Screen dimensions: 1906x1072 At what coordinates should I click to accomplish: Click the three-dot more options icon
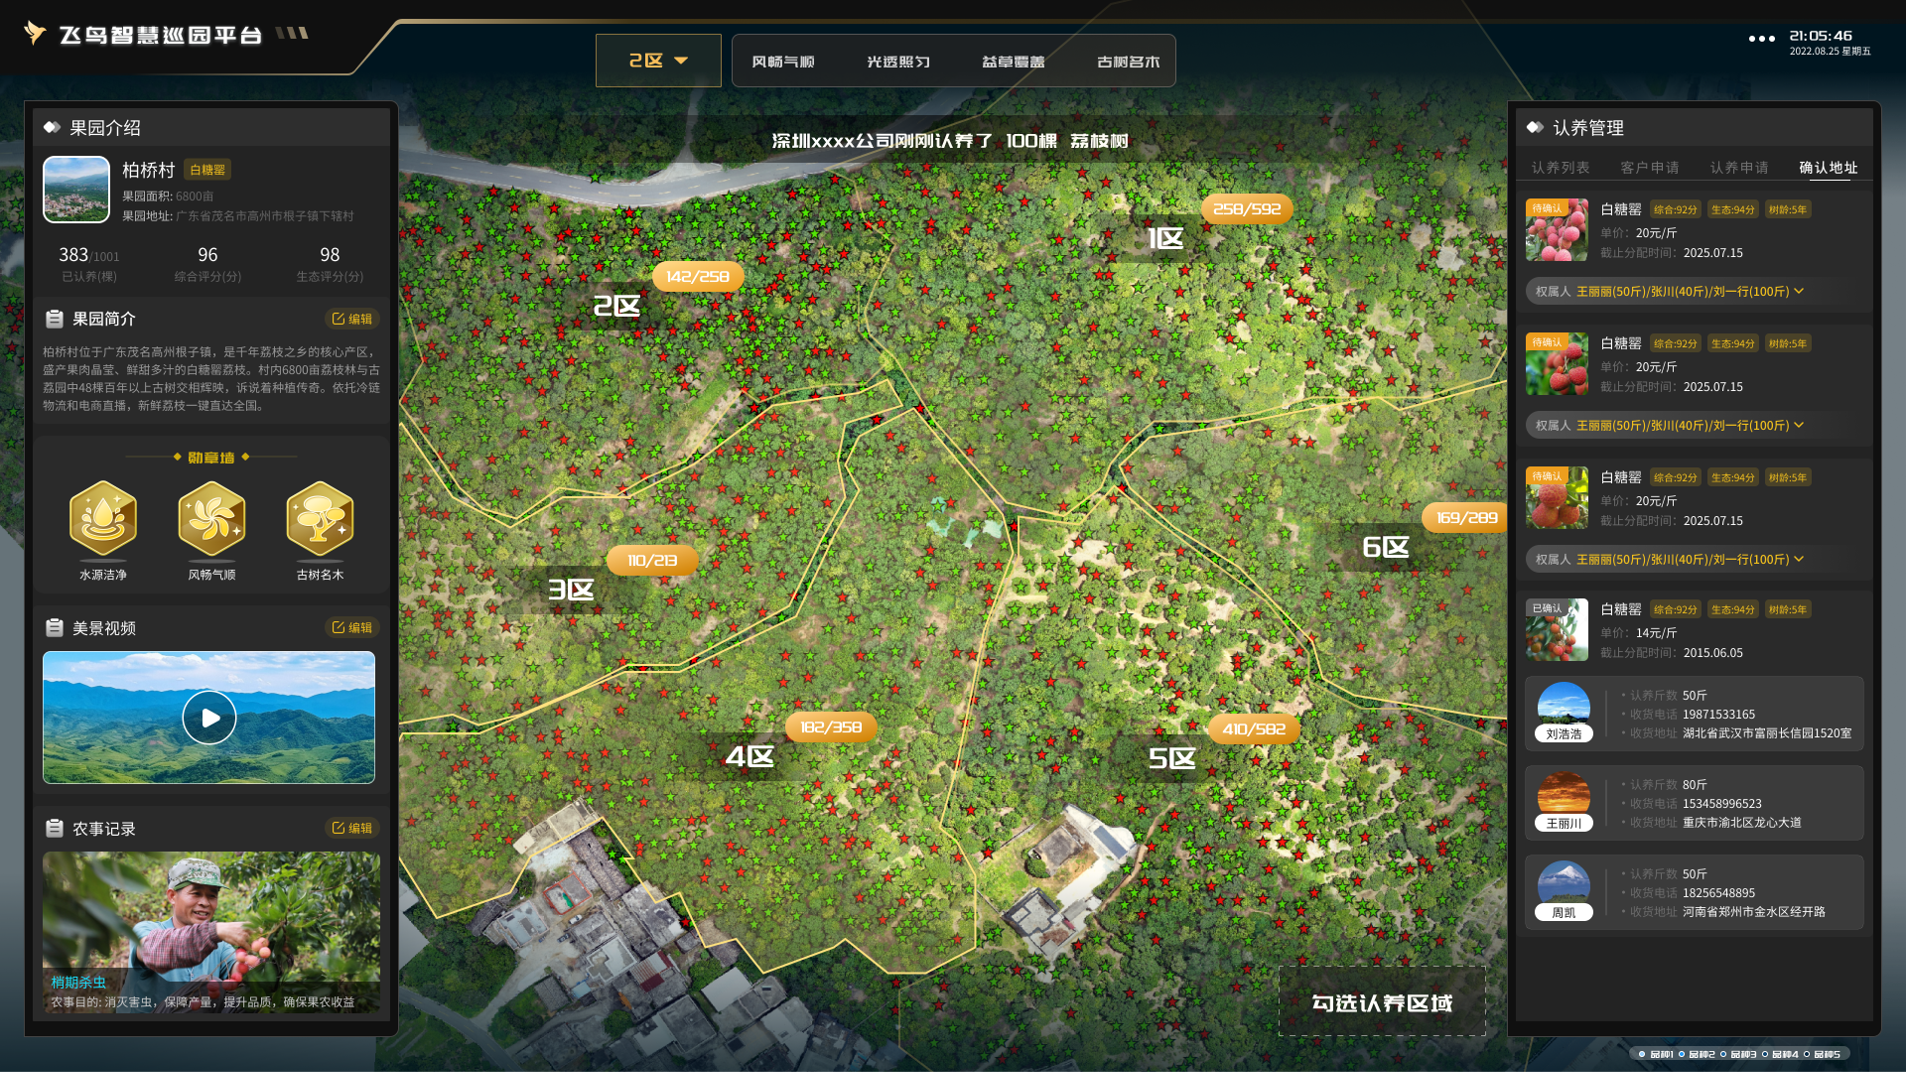click(x=1761, y=39)
